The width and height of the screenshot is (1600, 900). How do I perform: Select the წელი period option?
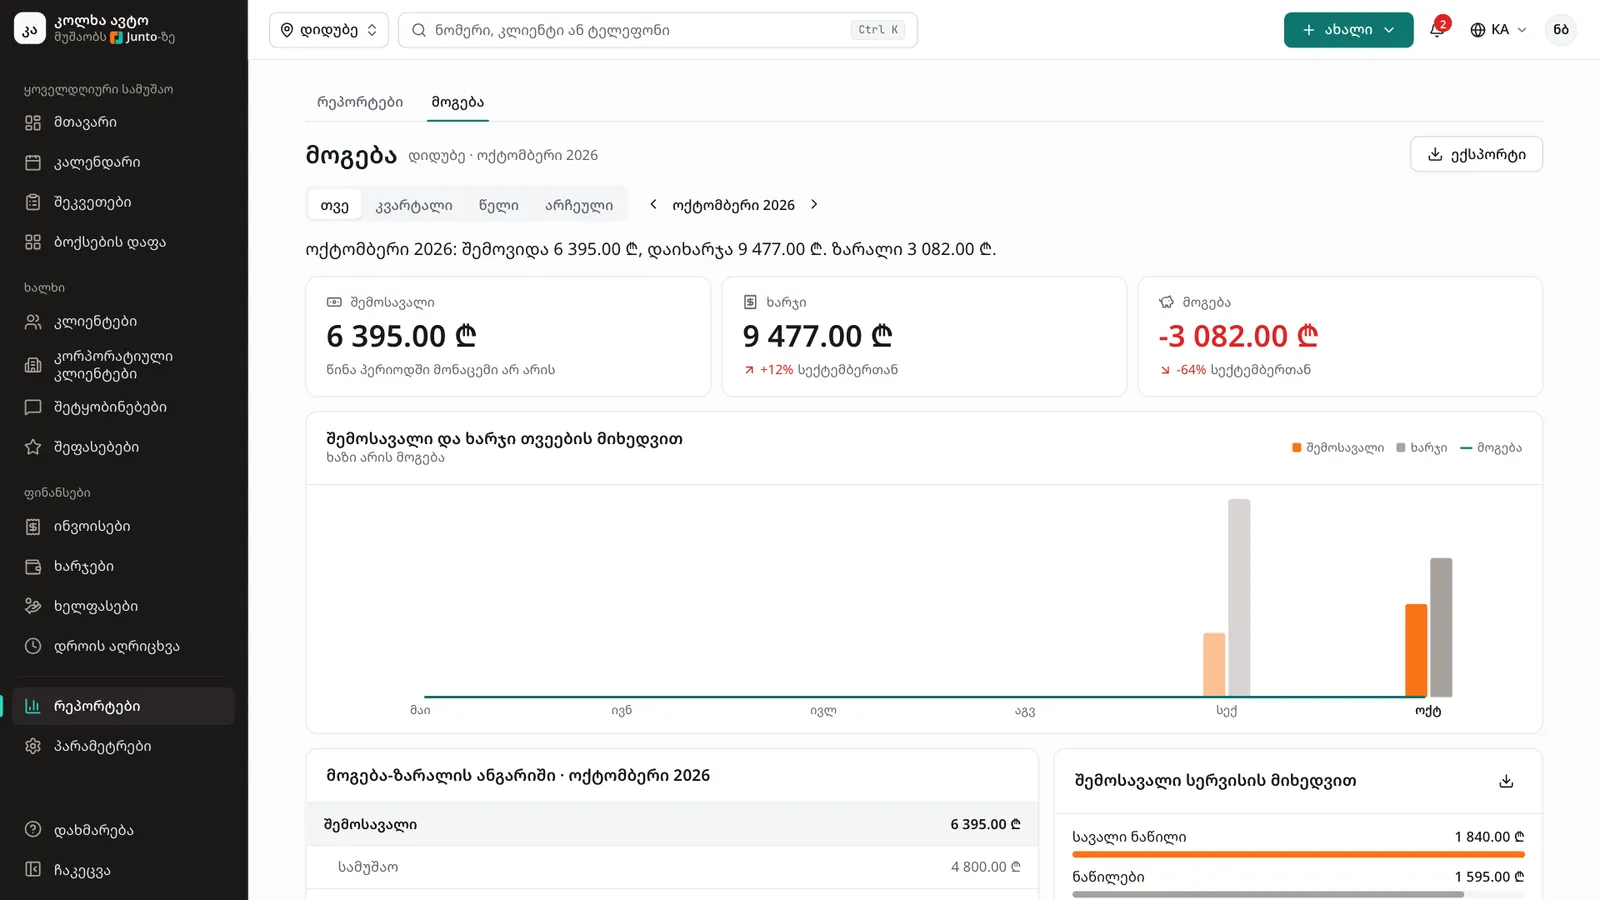point(498,205)
